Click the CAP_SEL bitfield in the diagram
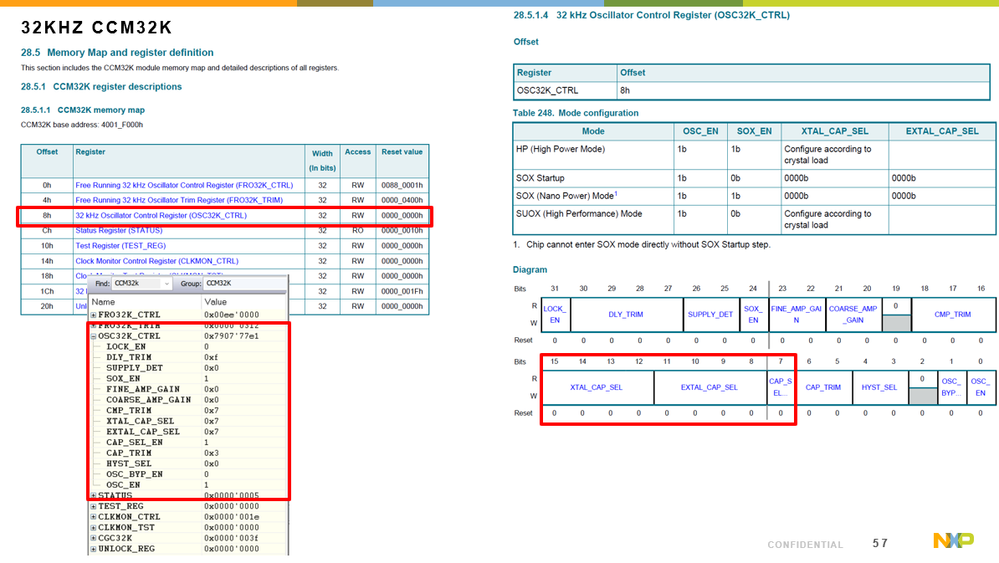The width and height of the screenshot is (999, 563). point(780,387)
